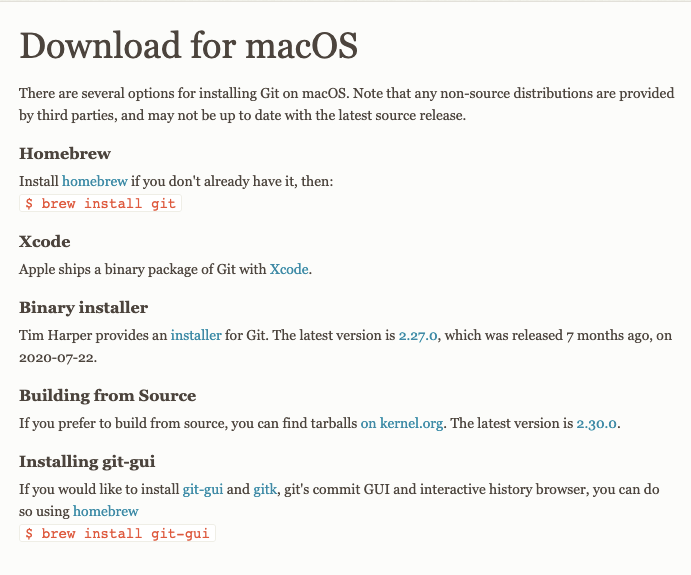Open the homebrew link under Homebrew section
The image size is (691, 575).
tap(95, 181)
